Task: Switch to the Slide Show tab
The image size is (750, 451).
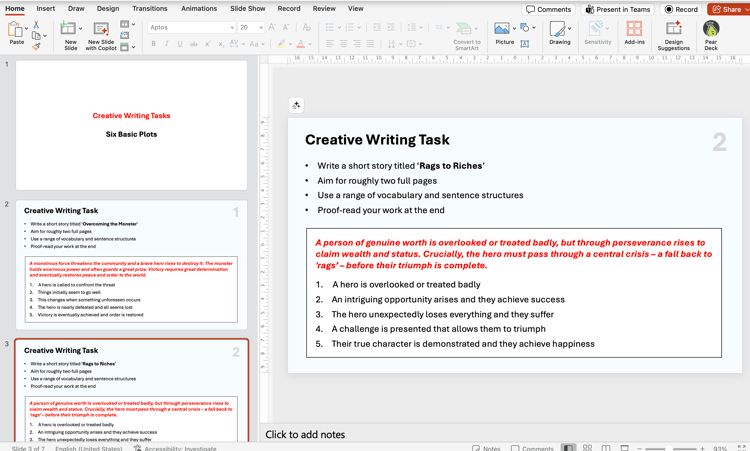Action: (247, 8)
